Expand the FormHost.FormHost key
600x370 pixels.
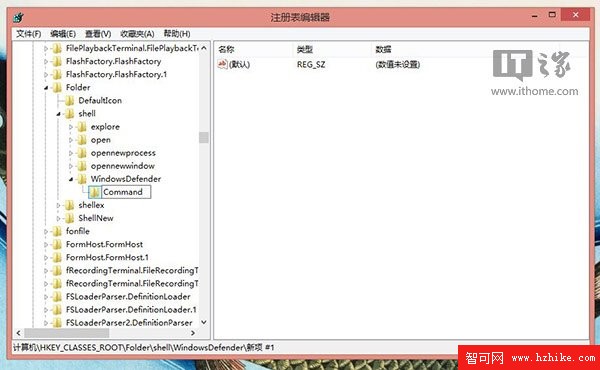point(46,244)
